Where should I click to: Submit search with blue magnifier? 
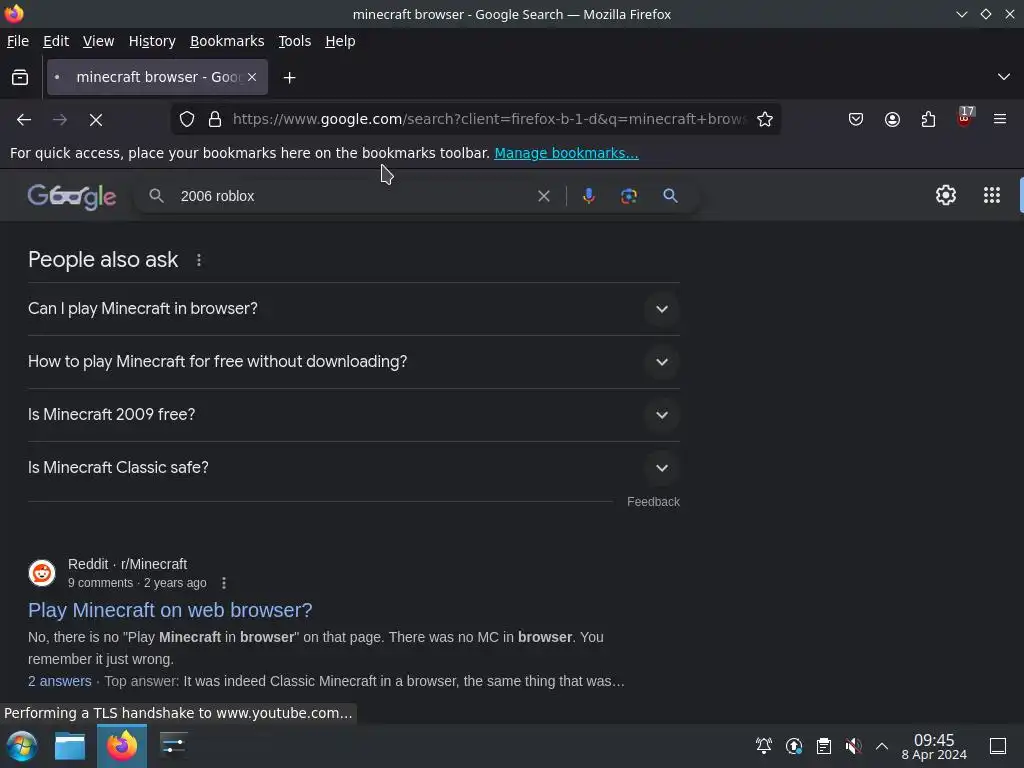[x=670, y=195]
